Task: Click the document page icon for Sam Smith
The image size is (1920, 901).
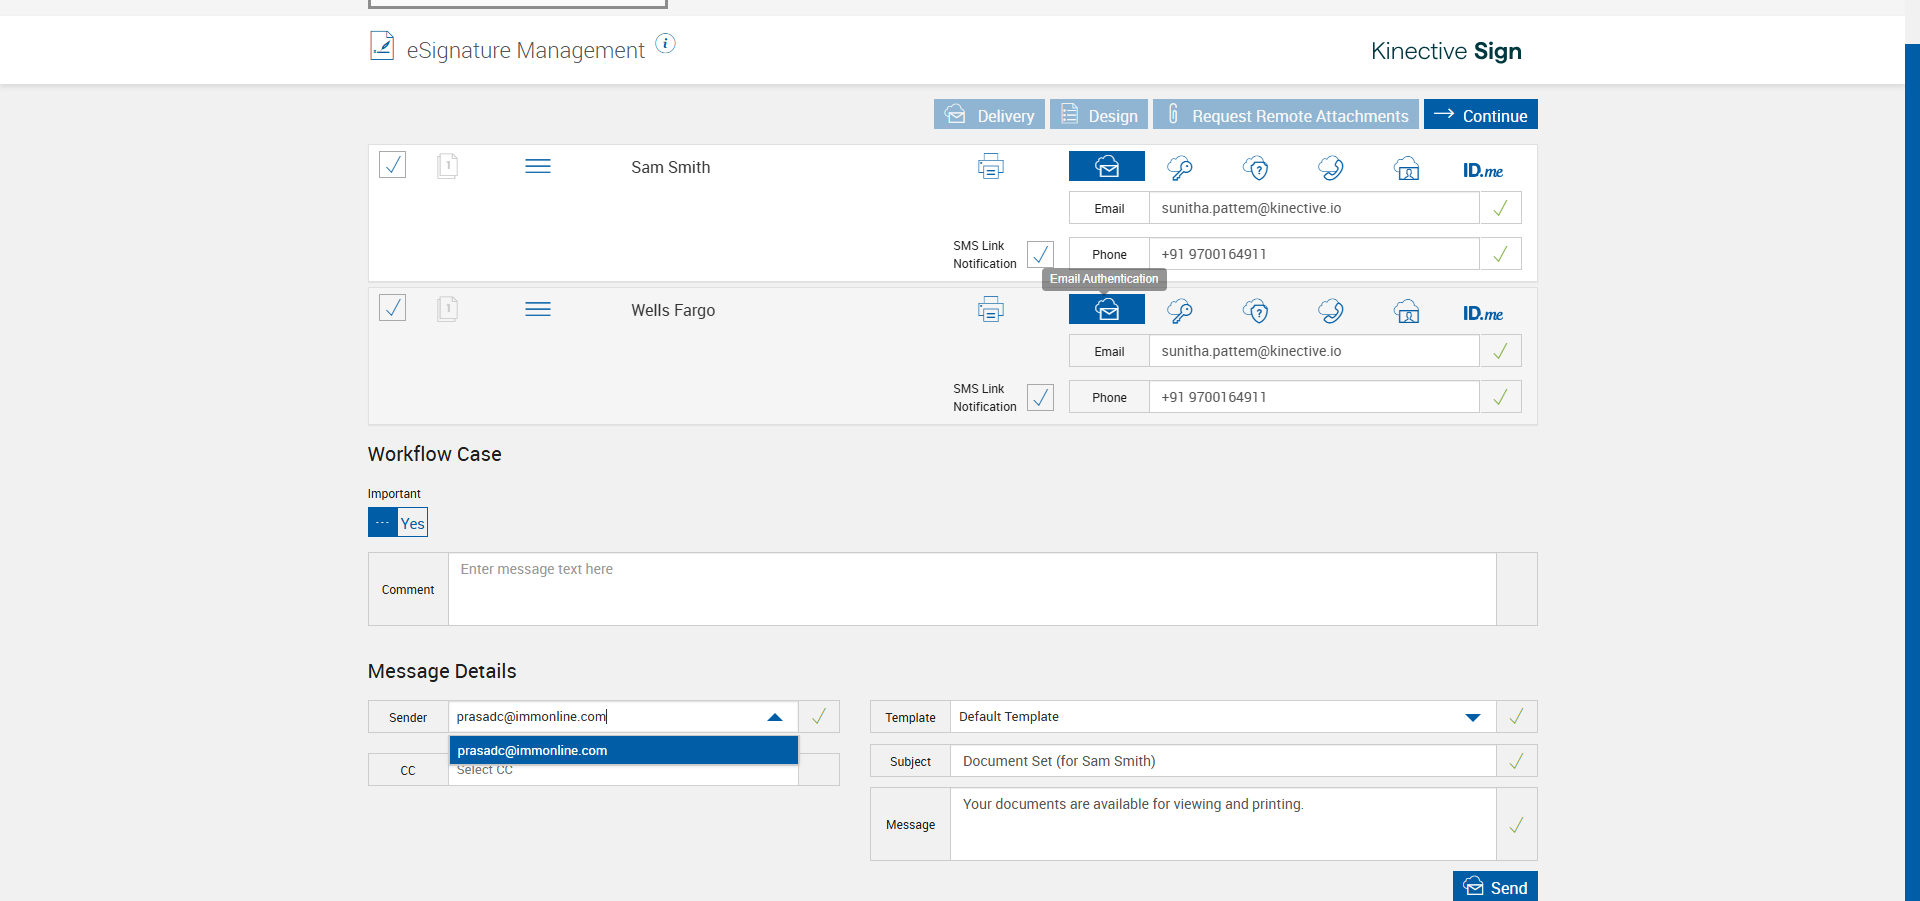Action: click(448, 165)
